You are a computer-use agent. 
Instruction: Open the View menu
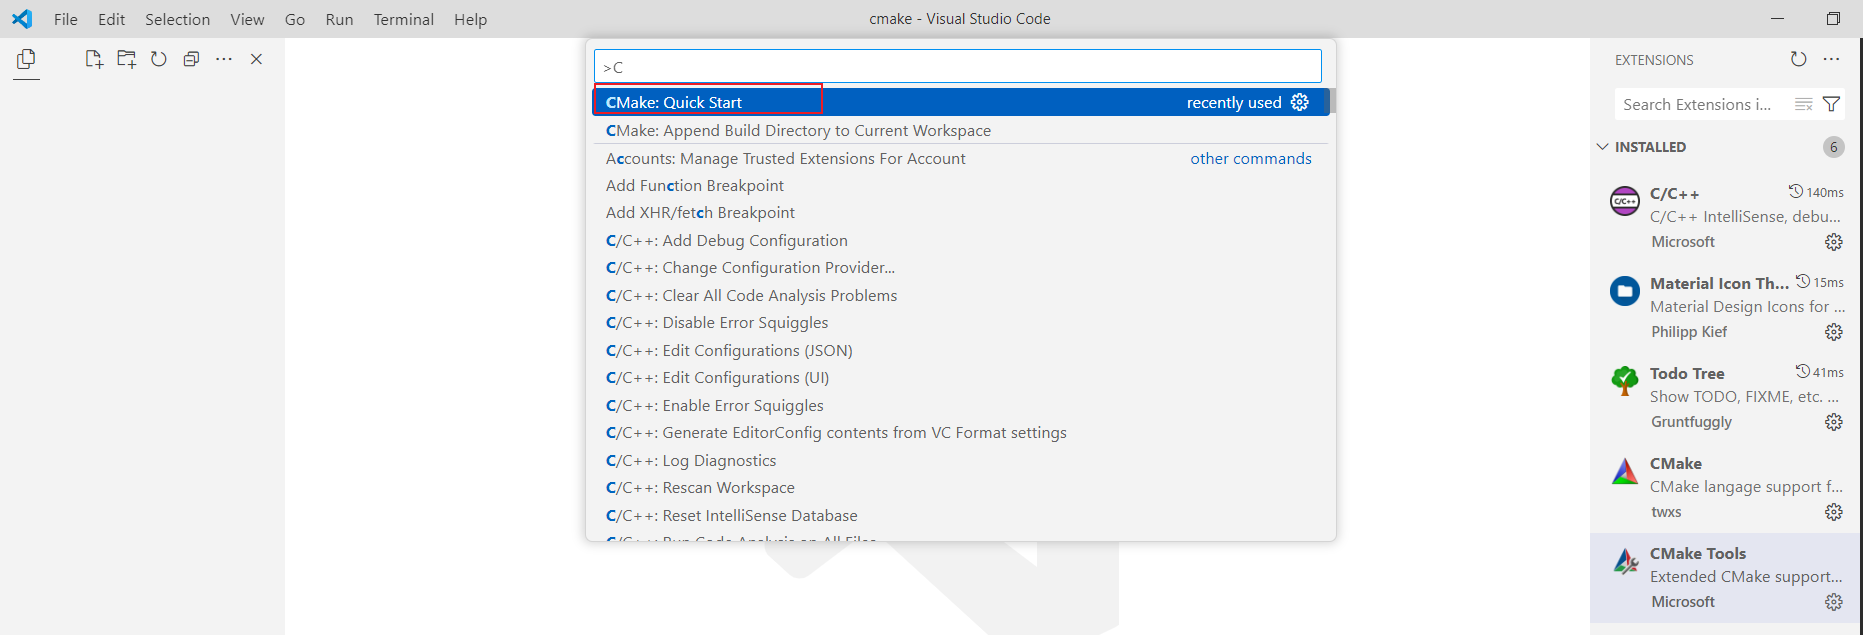coord(247,19)
